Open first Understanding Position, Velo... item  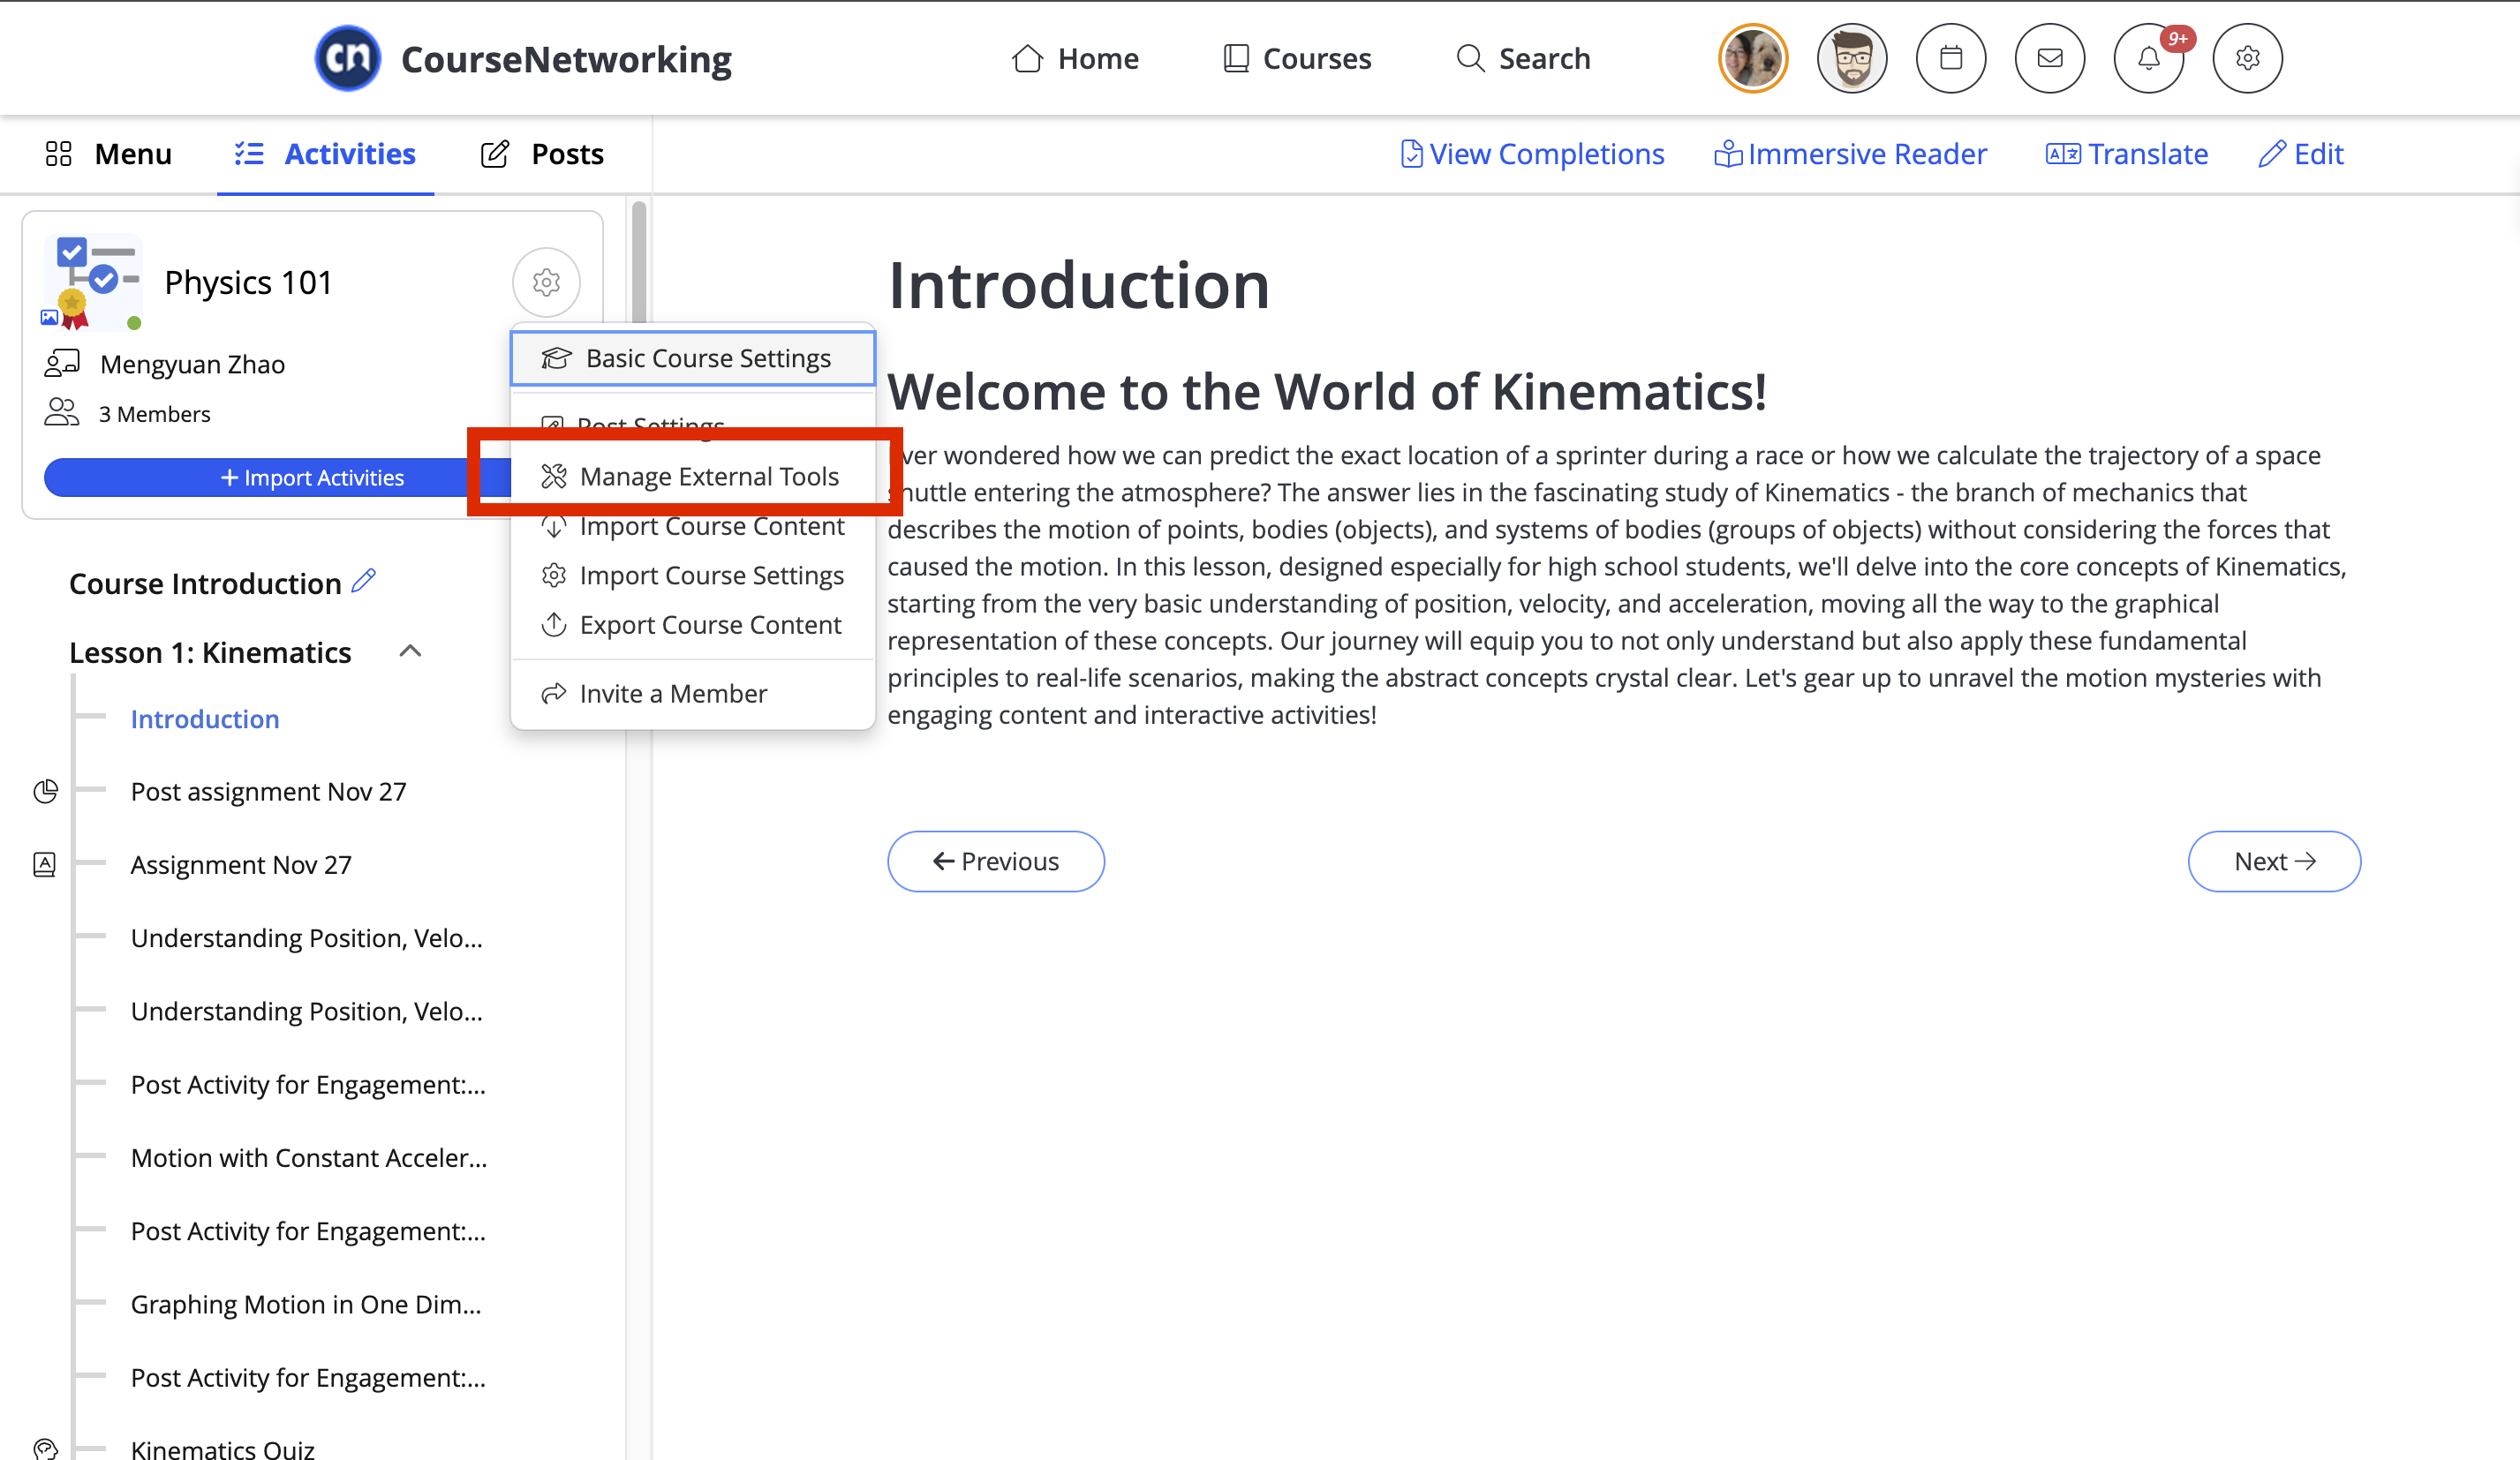coord(306,938)
